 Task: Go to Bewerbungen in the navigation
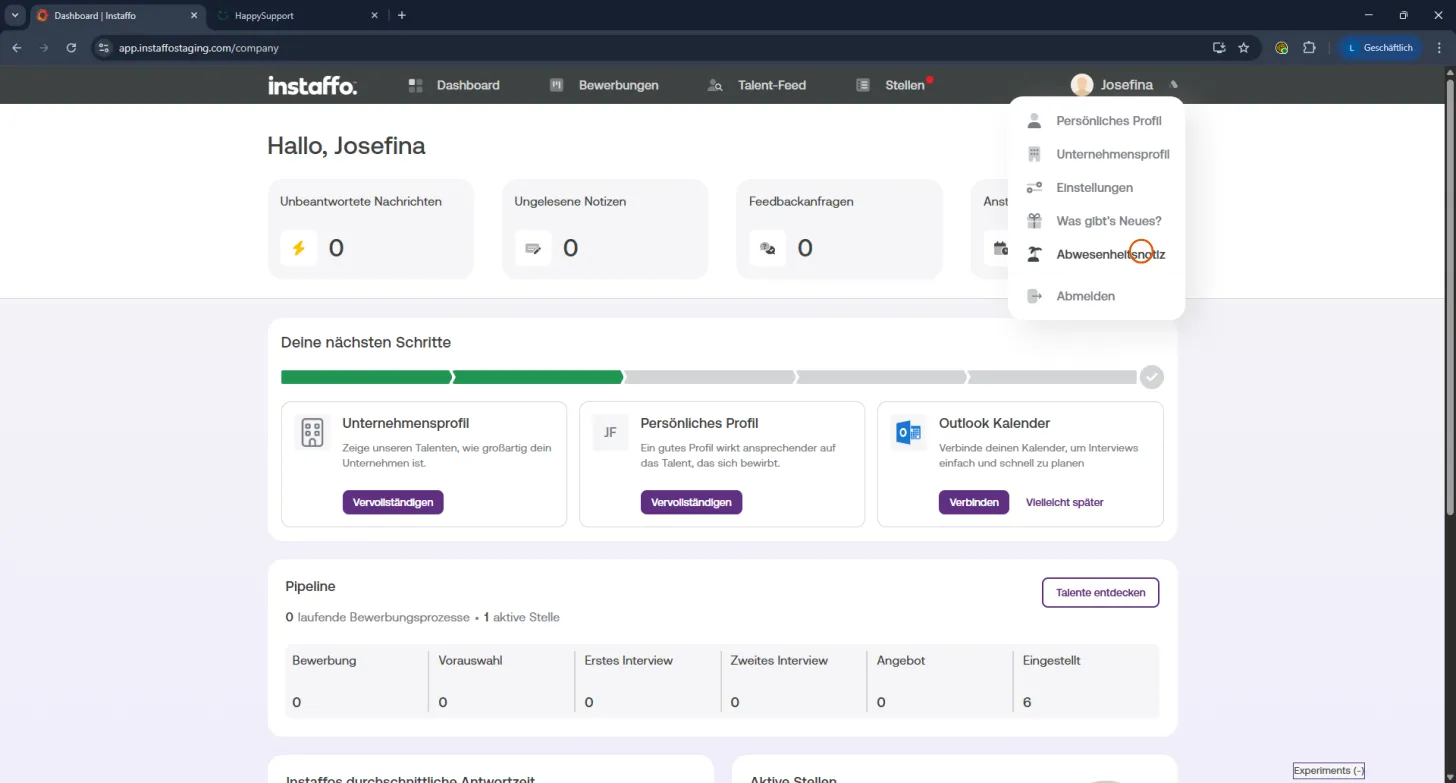point(604,85)
